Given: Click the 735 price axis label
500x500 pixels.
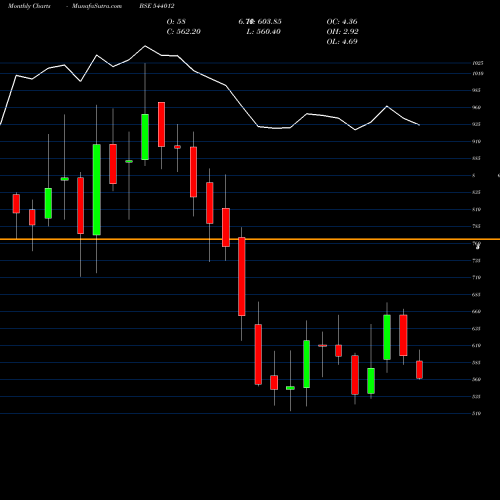Looking at the screenshot, I should click(x=476, y=261).
